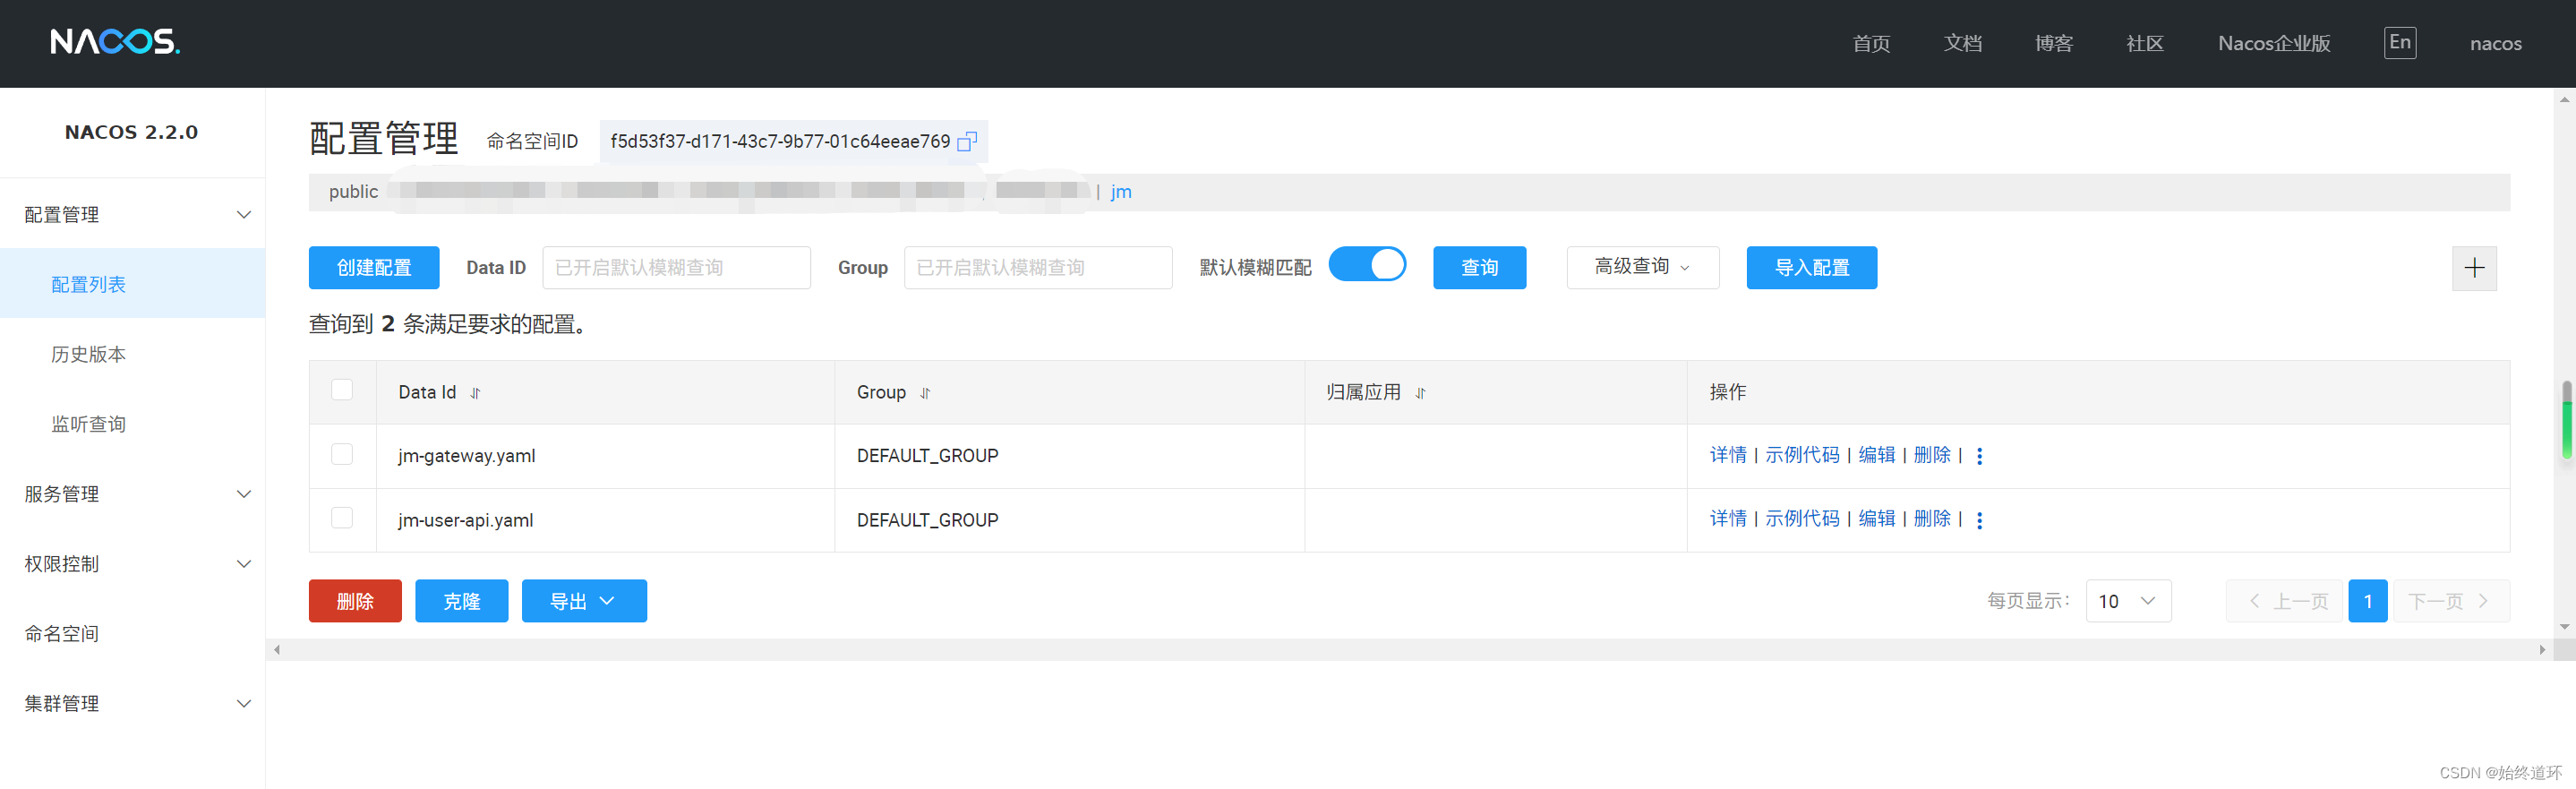Screen dimensions: 2576x789
Task: Open the 历史版本 sidebar item
Action: click(133, 354)
